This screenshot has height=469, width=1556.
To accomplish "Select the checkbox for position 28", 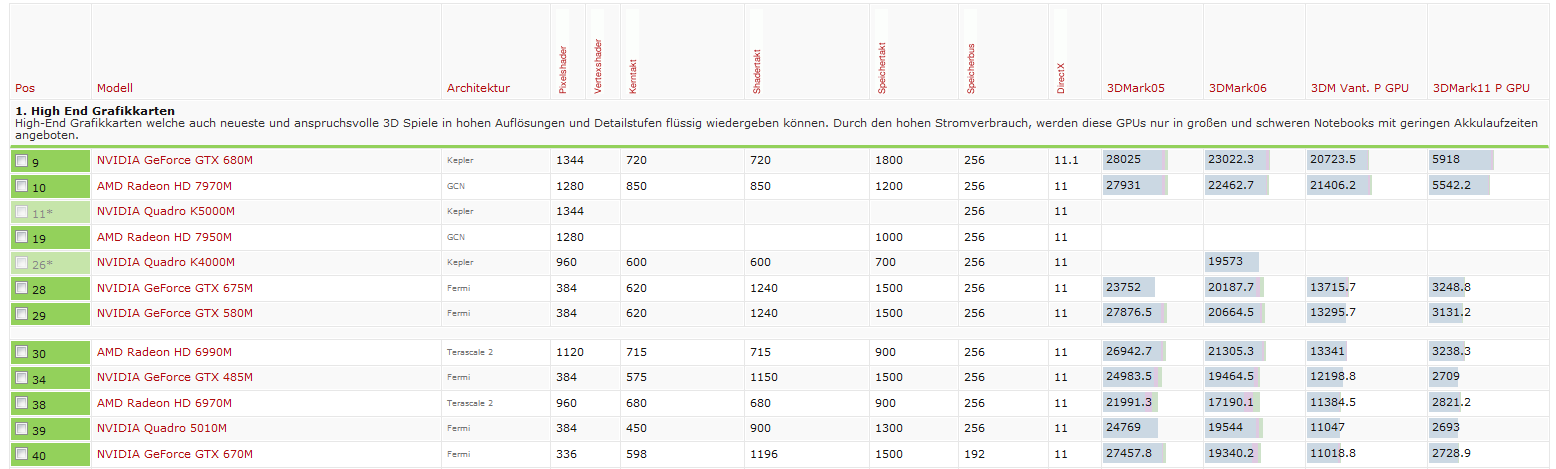I will pos(22,288).
